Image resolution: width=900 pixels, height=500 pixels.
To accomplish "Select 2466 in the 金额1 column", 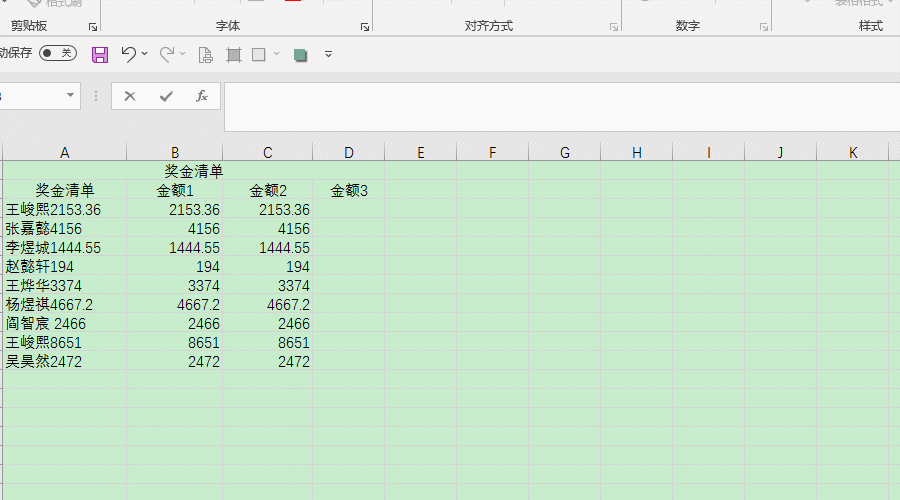I will (174, 323).
